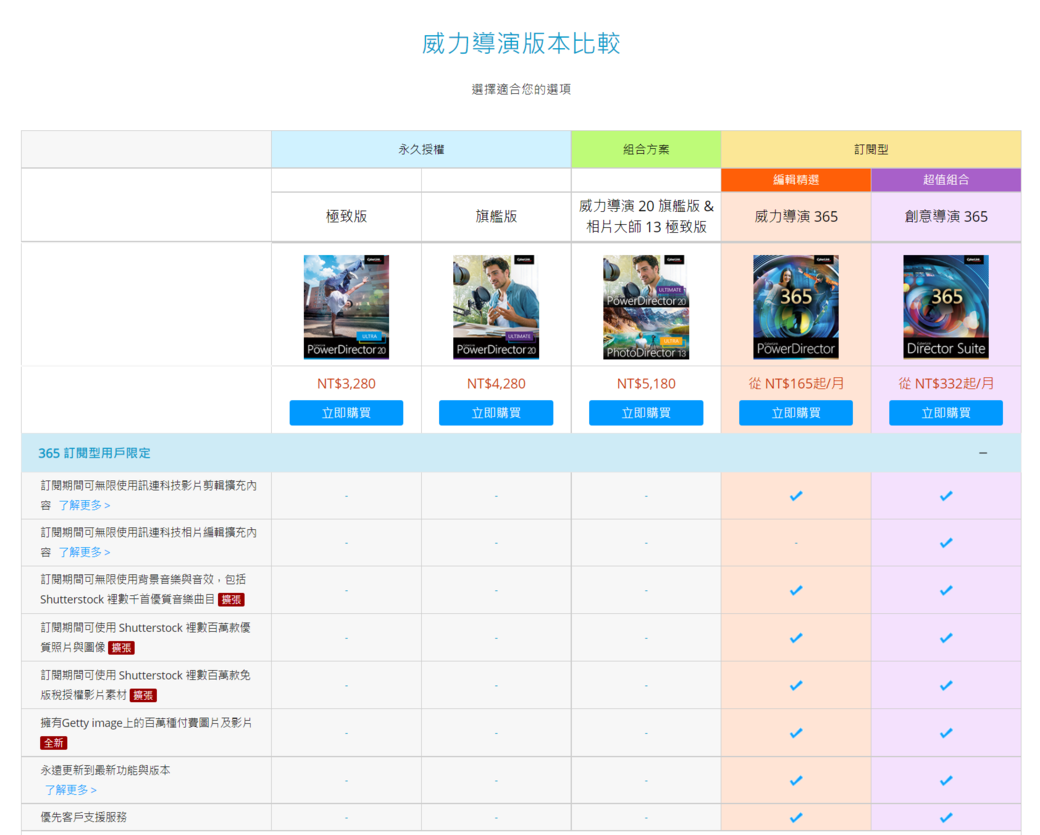Viewport: 1040px width, 835px height.
Task: Click 創意導演 365 checkmark for 優先客戶支援服務
Action: pos(946,818)
